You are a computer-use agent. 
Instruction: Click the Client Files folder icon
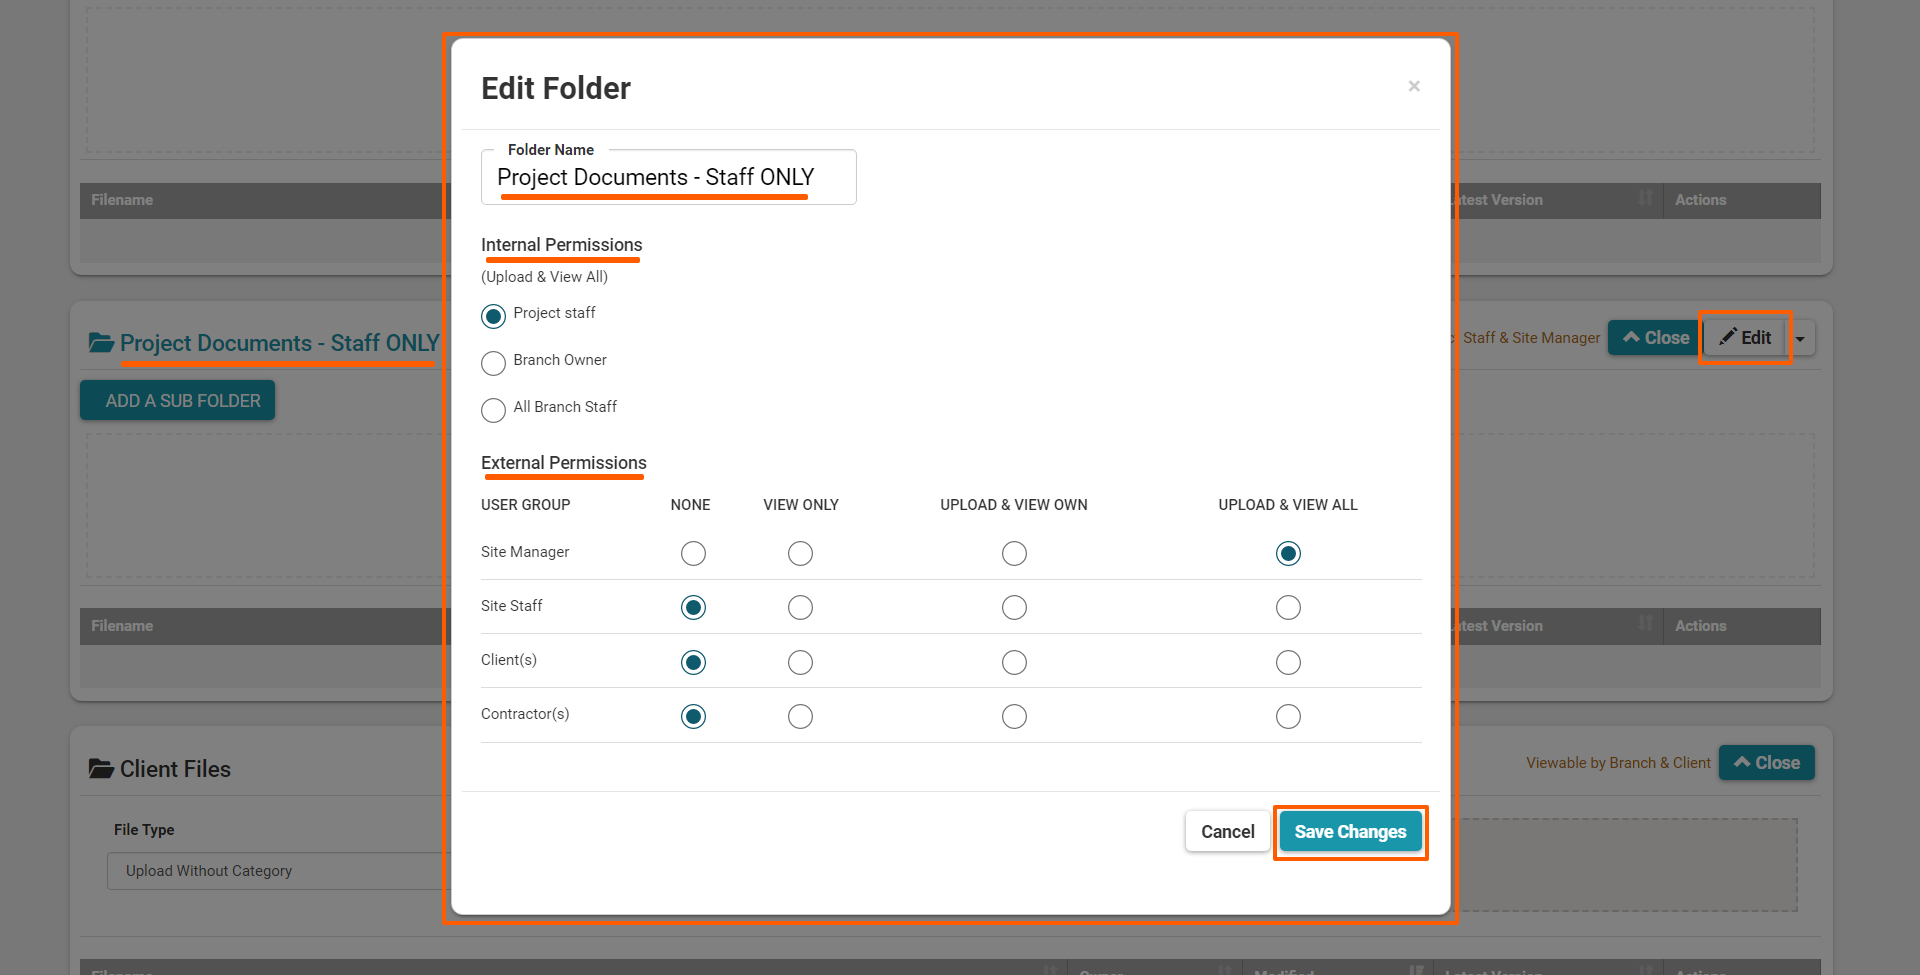(x=101, y=769)
